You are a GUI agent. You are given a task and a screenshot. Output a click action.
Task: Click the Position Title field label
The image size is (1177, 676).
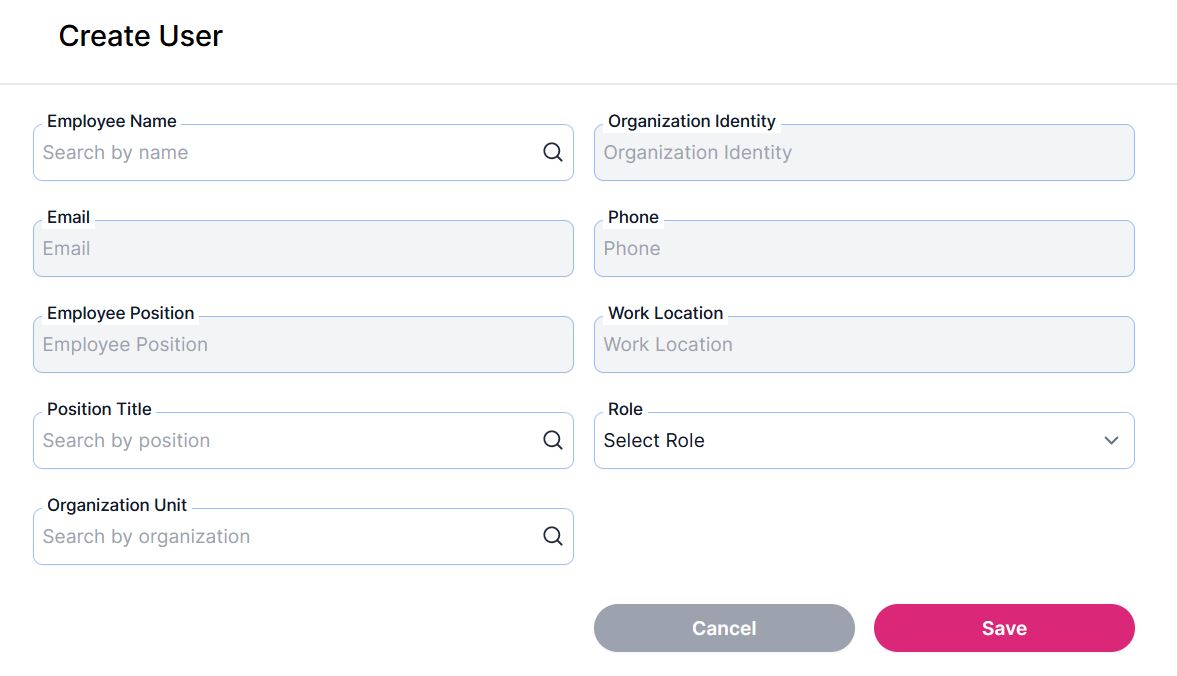click(x=99, y=409)
